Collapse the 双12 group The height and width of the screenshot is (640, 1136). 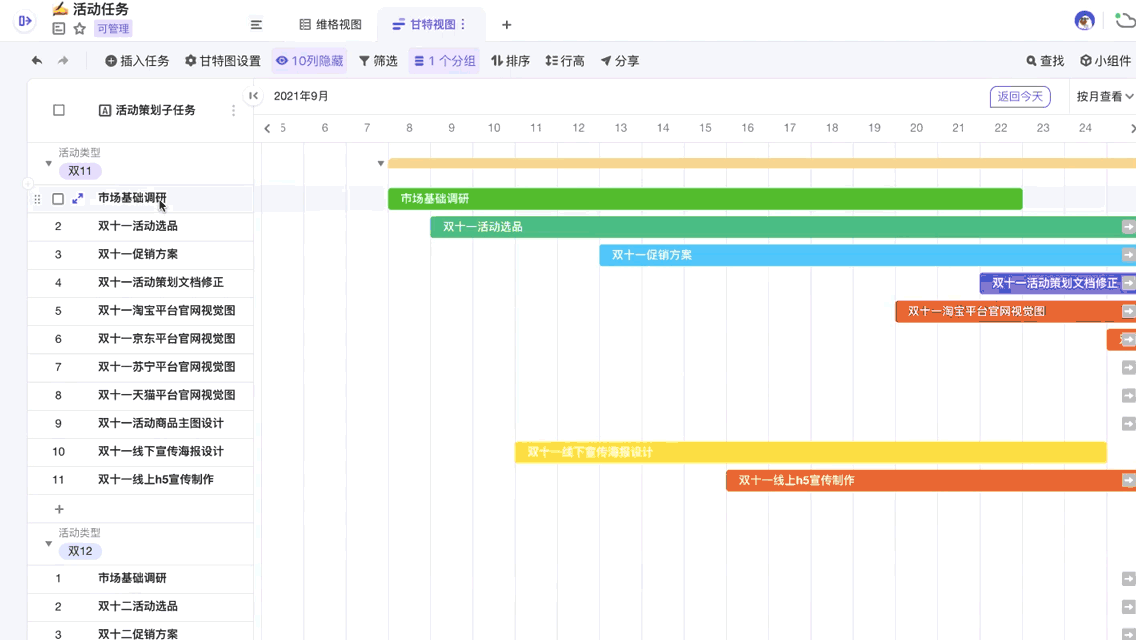(48, 543)
